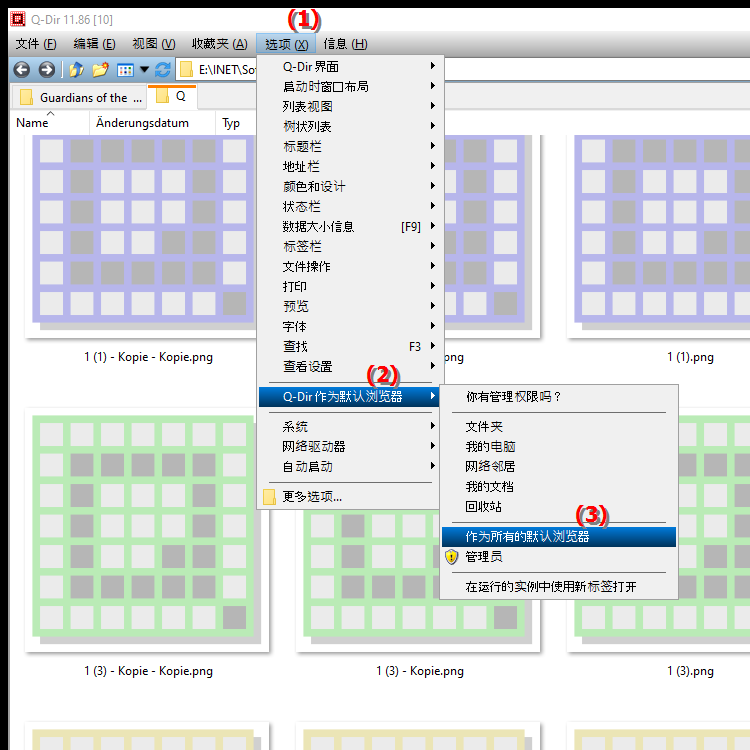Switch to Guardians of the ... tab
750x750 pixels.
pos(79,98)
